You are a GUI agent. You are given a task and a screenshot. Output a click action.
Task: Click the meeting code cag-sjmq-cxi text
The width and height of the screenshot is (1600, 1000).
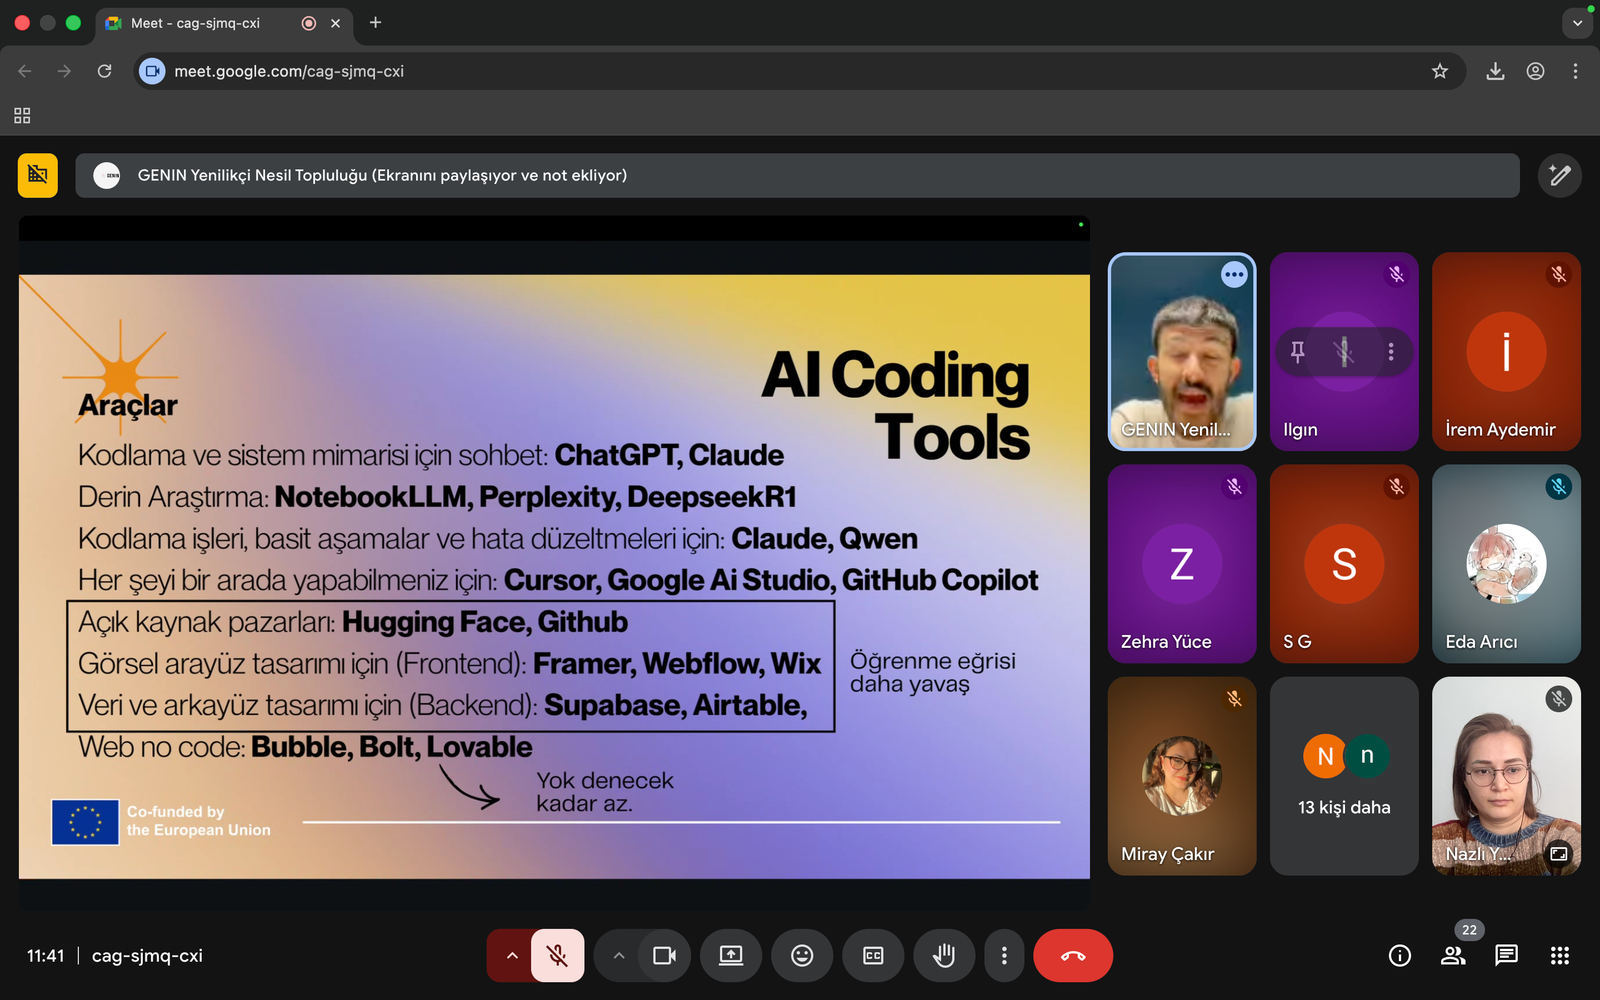pyautogui.click(x=147, y=956)
